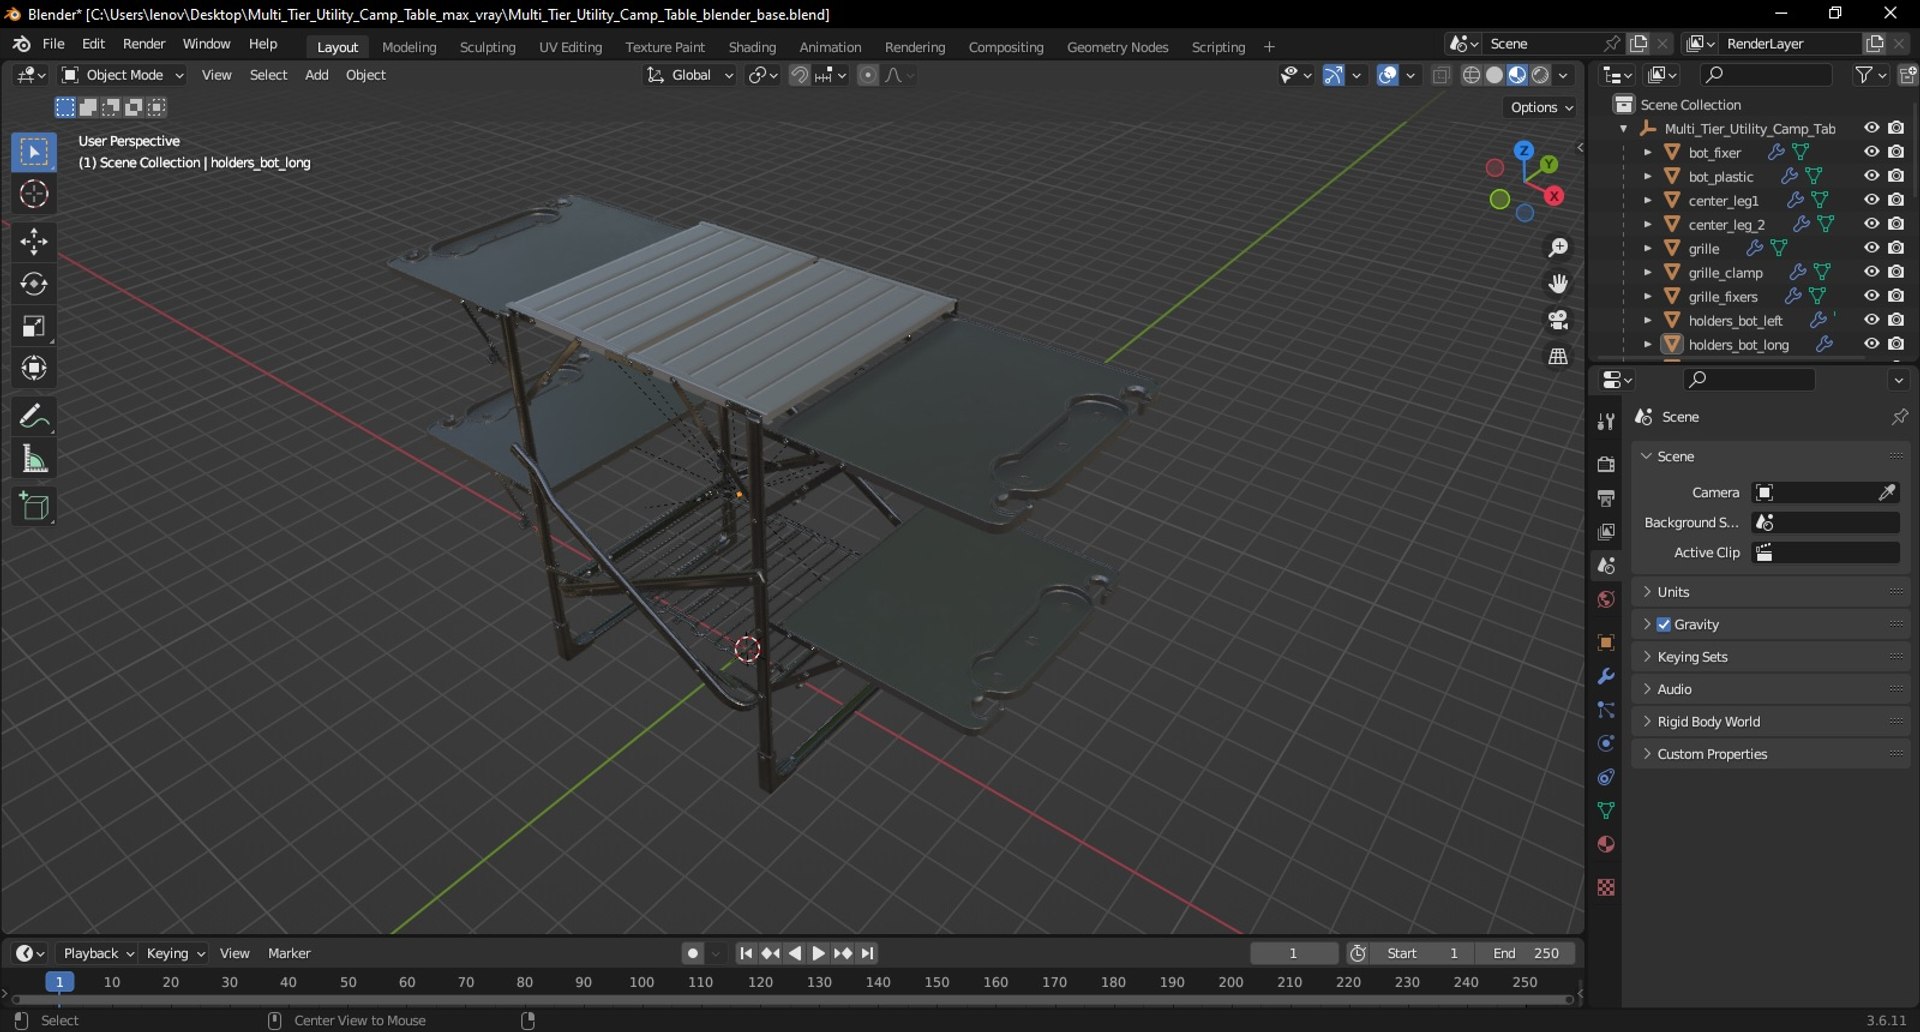Select the Scale tool
The width and height of the screenshot is (1920, 1032).
coord(34,326)
